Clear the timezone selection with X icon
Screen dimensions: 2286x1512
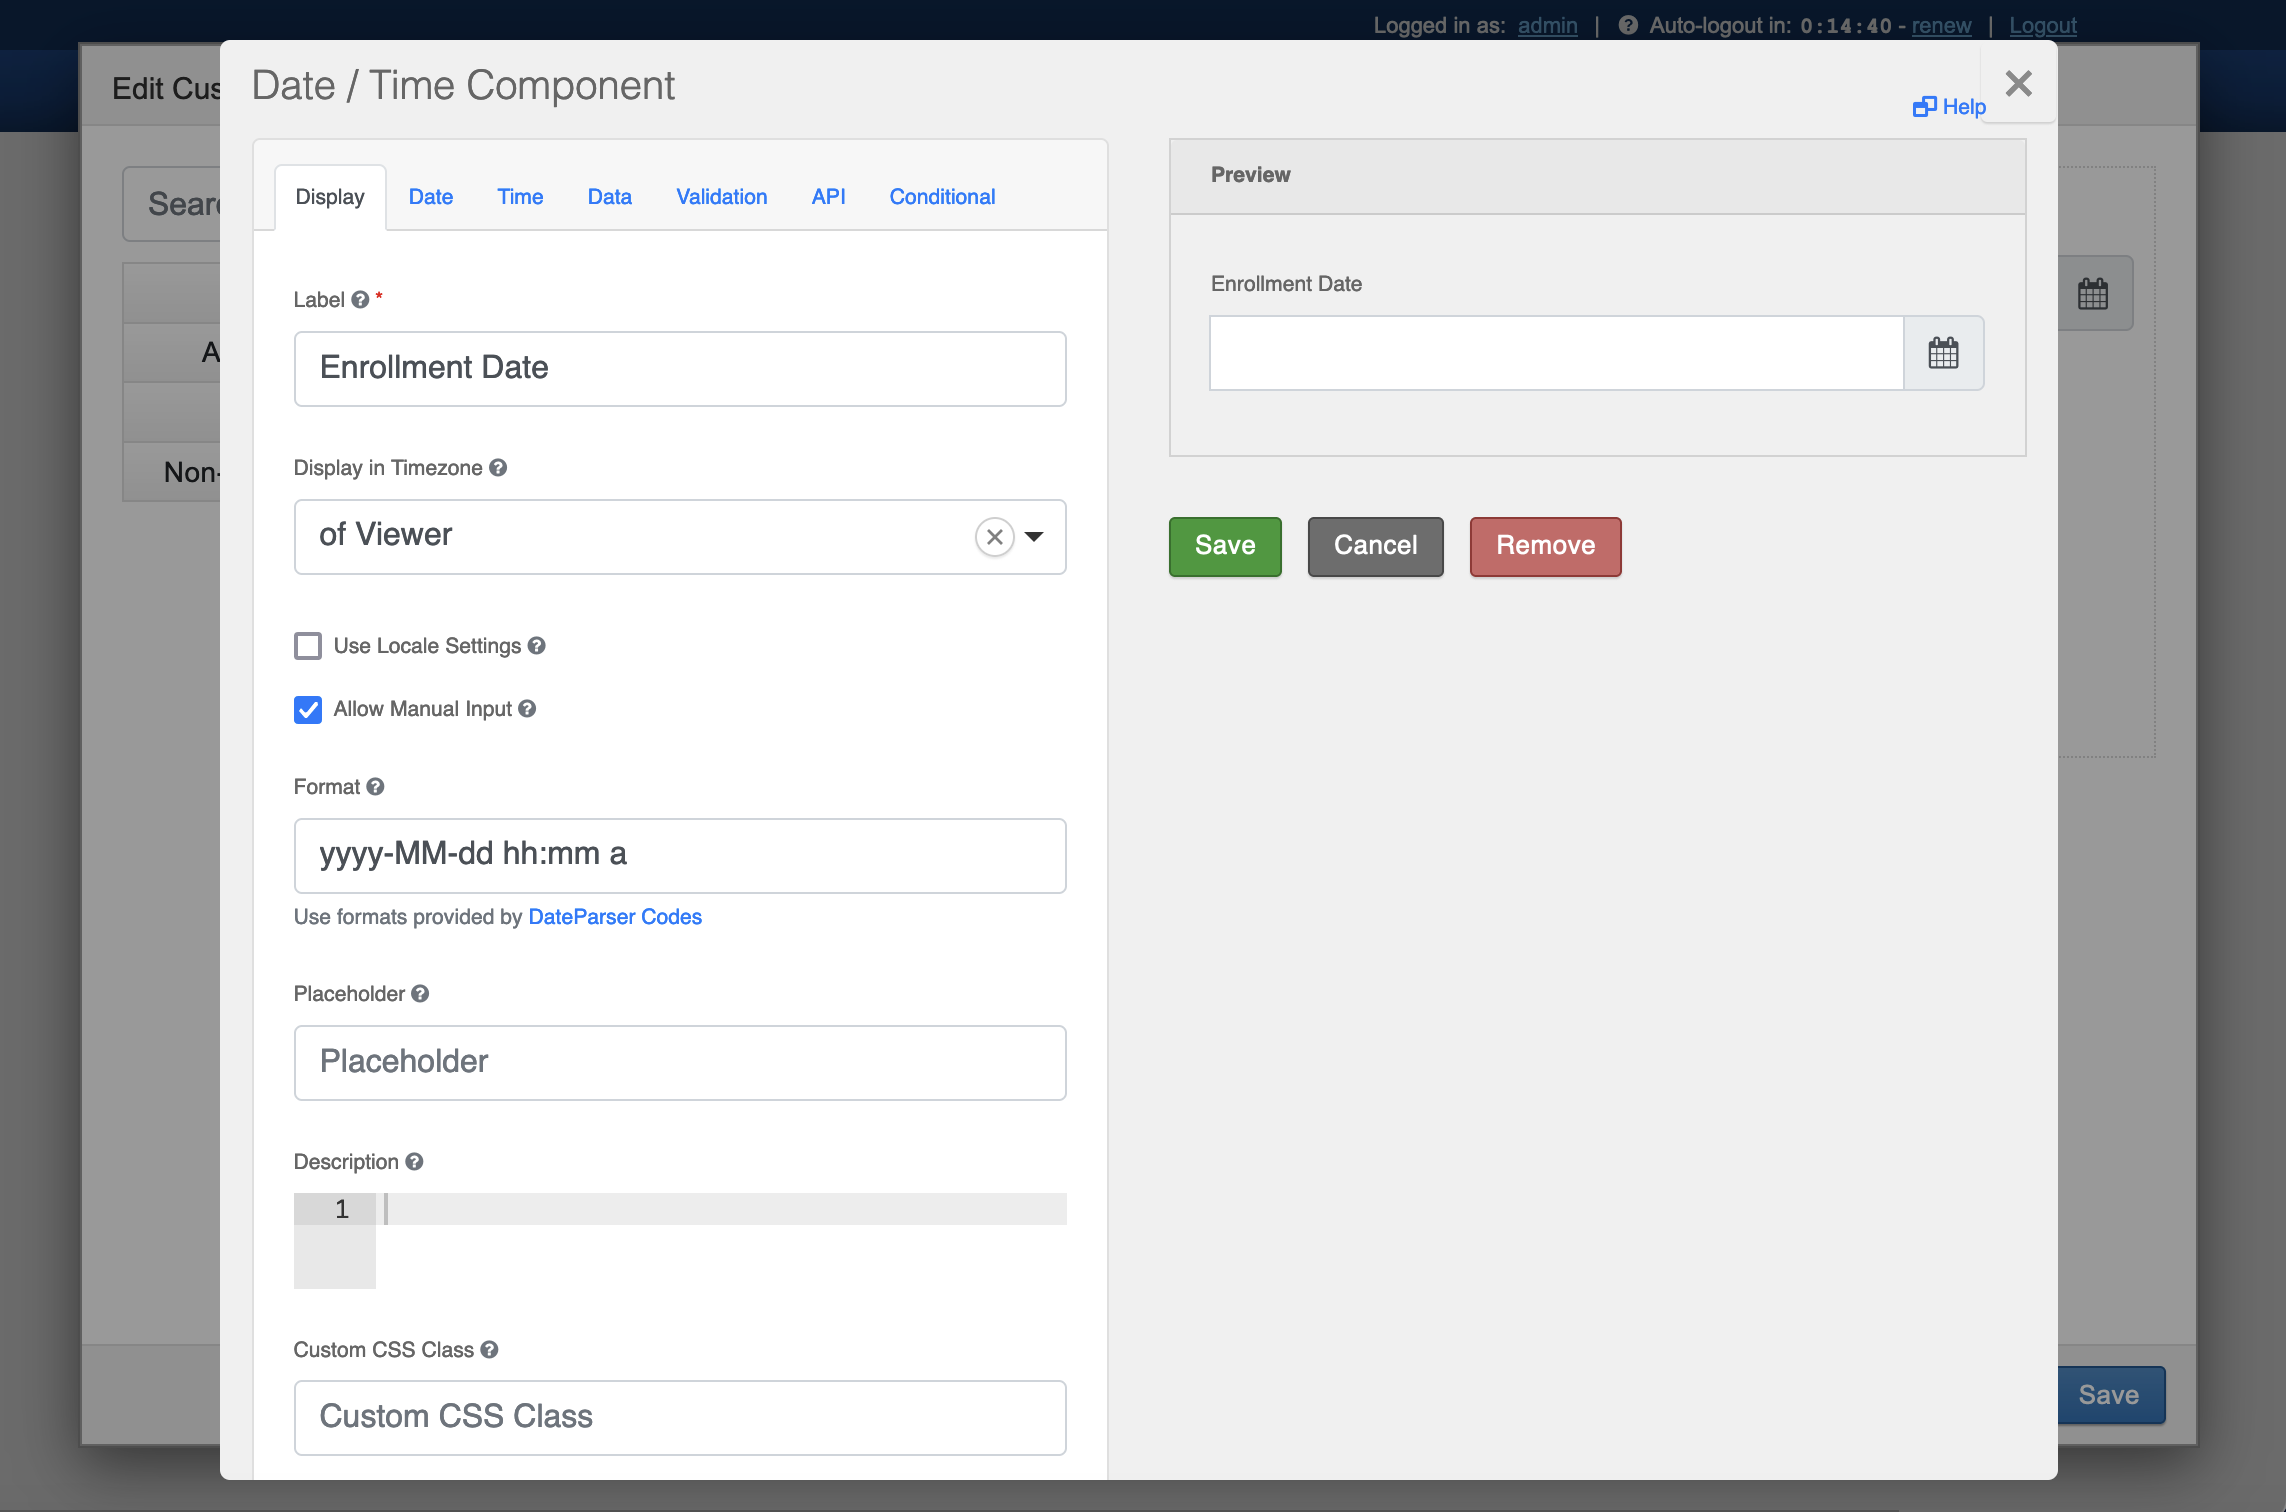point(994,537)
